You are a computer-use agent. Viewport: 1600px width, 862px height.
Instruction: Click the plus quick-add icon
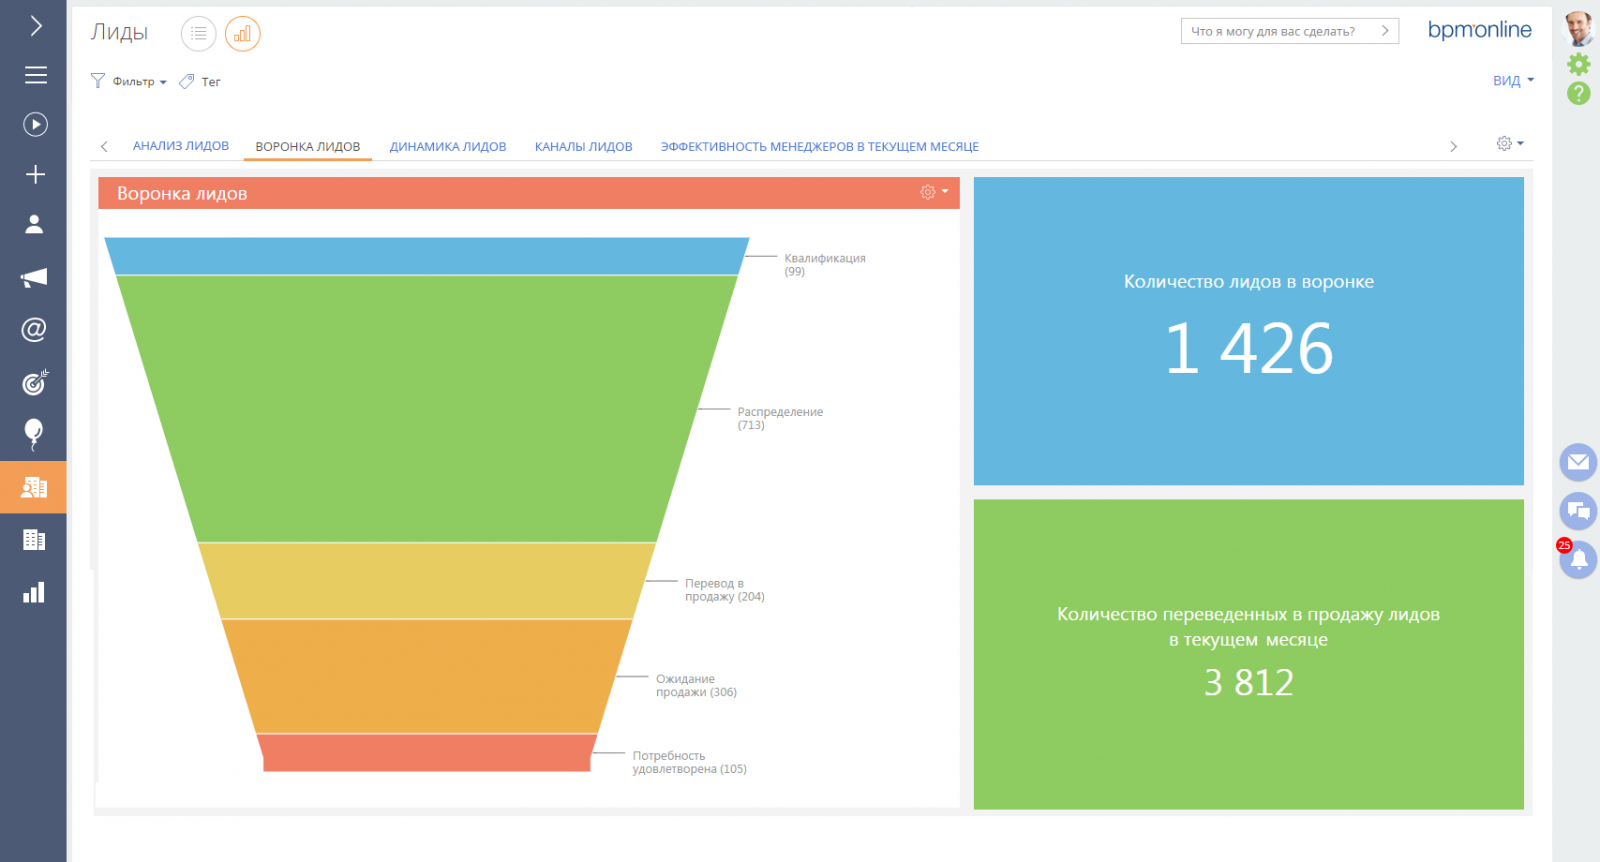35,174
